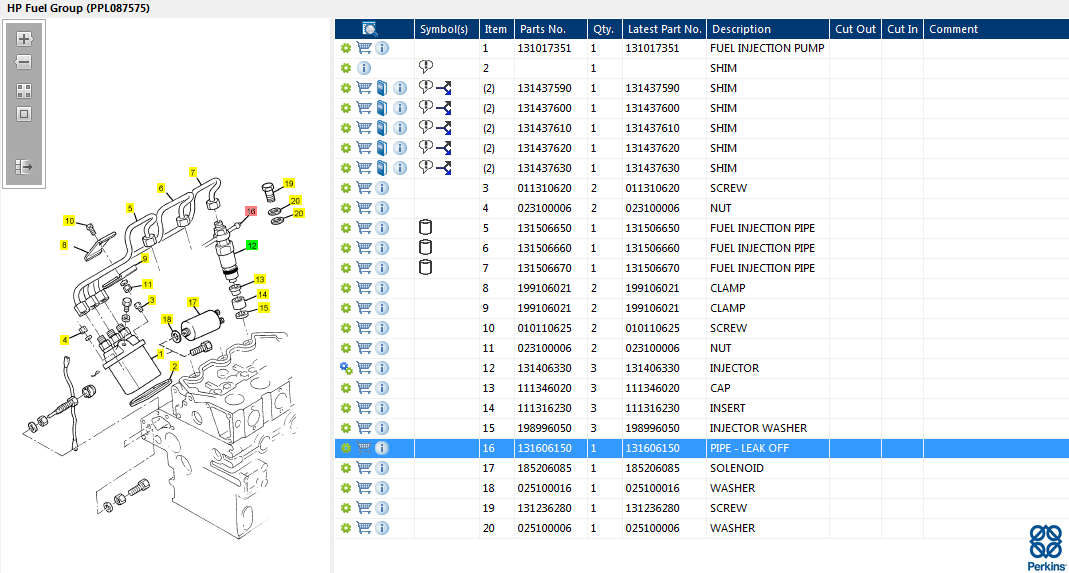Click red callout 16 in the diagram
Screen dimensions: 1069x573
point(251,212)
